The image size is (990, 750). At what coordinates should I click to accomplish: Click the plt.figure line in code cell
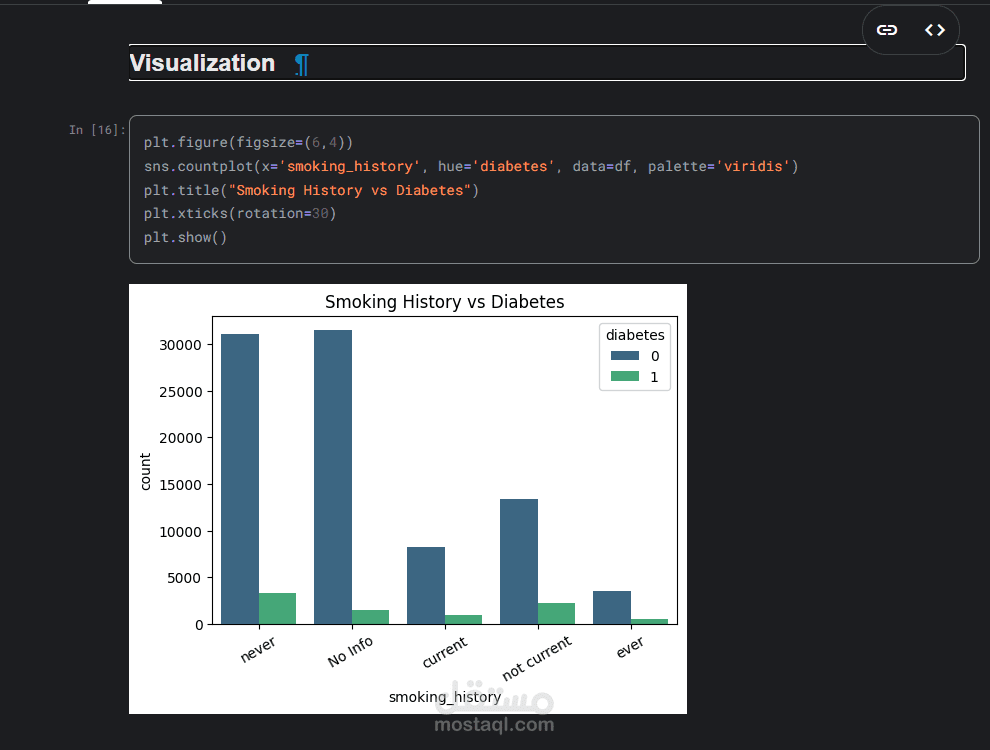click(248, 143)
